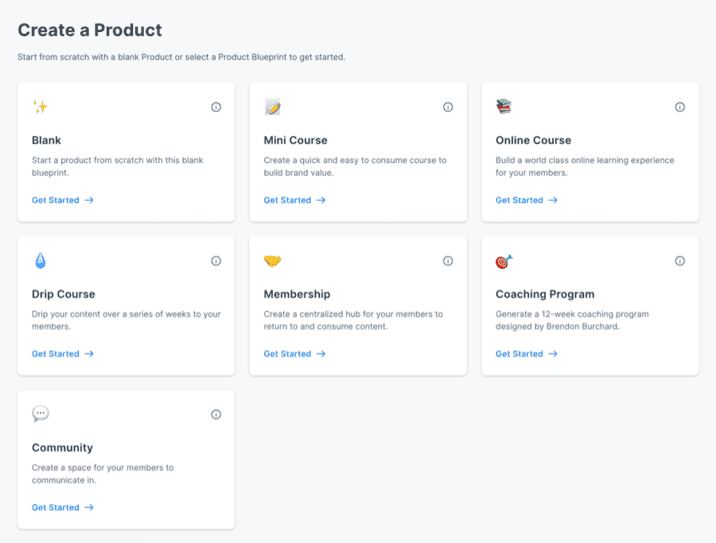Click the speech bubble icon for Community

click(40, 414)
